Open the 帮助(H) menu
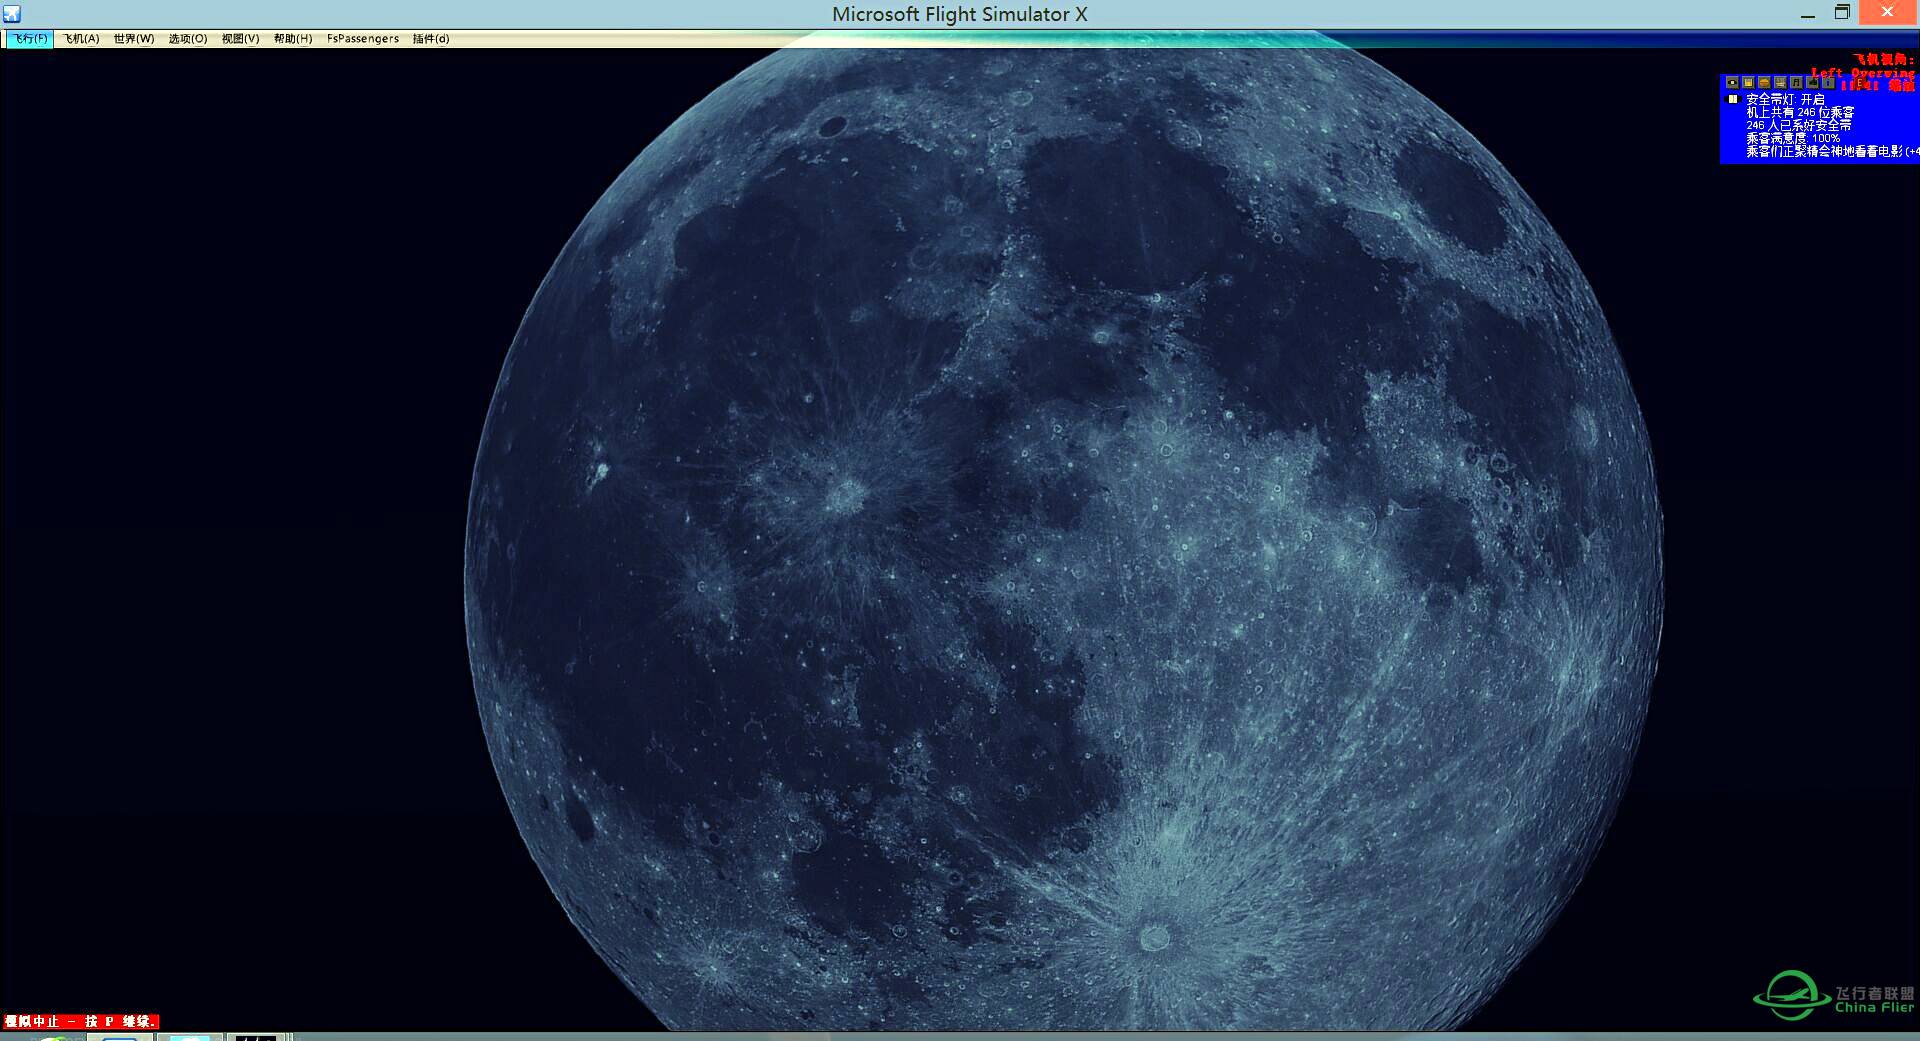 (293, 39)
